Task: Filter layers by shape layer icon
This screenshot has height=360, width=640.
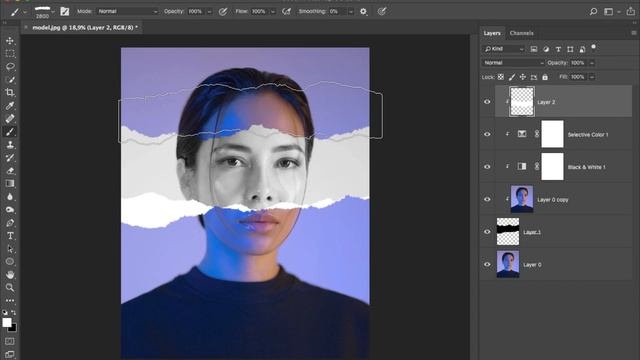Action: [570, 49]
